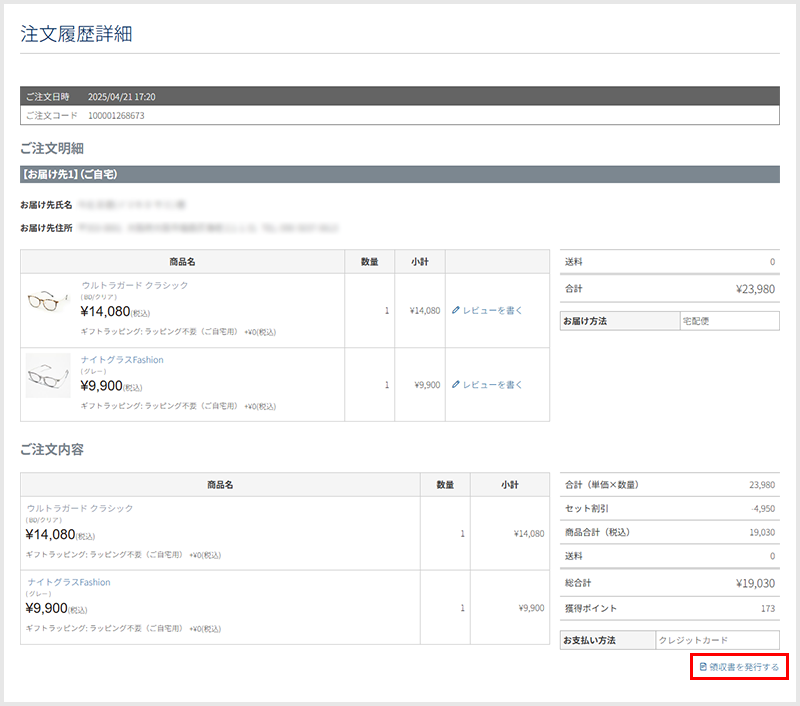Viewport: 800px width, 706px height.
Task: Open ウルトラガード クラシック name in ご注文明細 table
Action: pyautogui.click(x=134, y=286)
